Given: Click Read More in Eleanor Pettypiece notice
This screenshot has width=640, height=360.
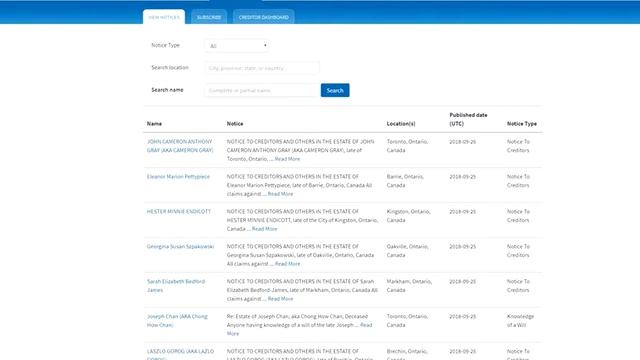Looking at the screenshot, I should 280,194.
